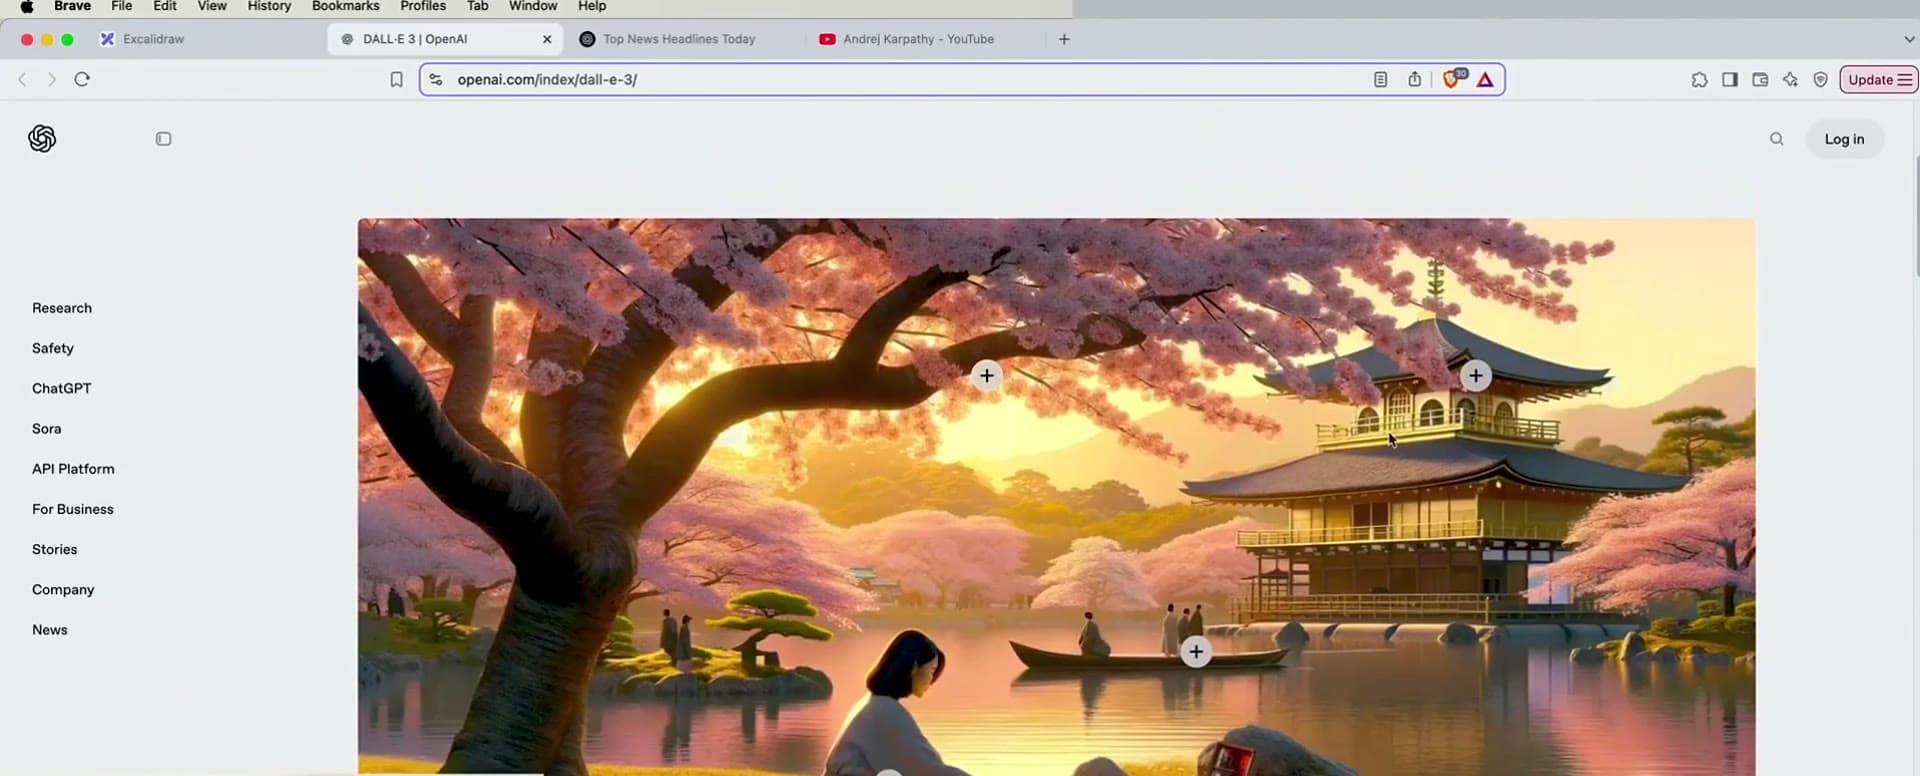Click the share icon in address bar
This screenshot has height=776, width=1920.
point(1414,79)
